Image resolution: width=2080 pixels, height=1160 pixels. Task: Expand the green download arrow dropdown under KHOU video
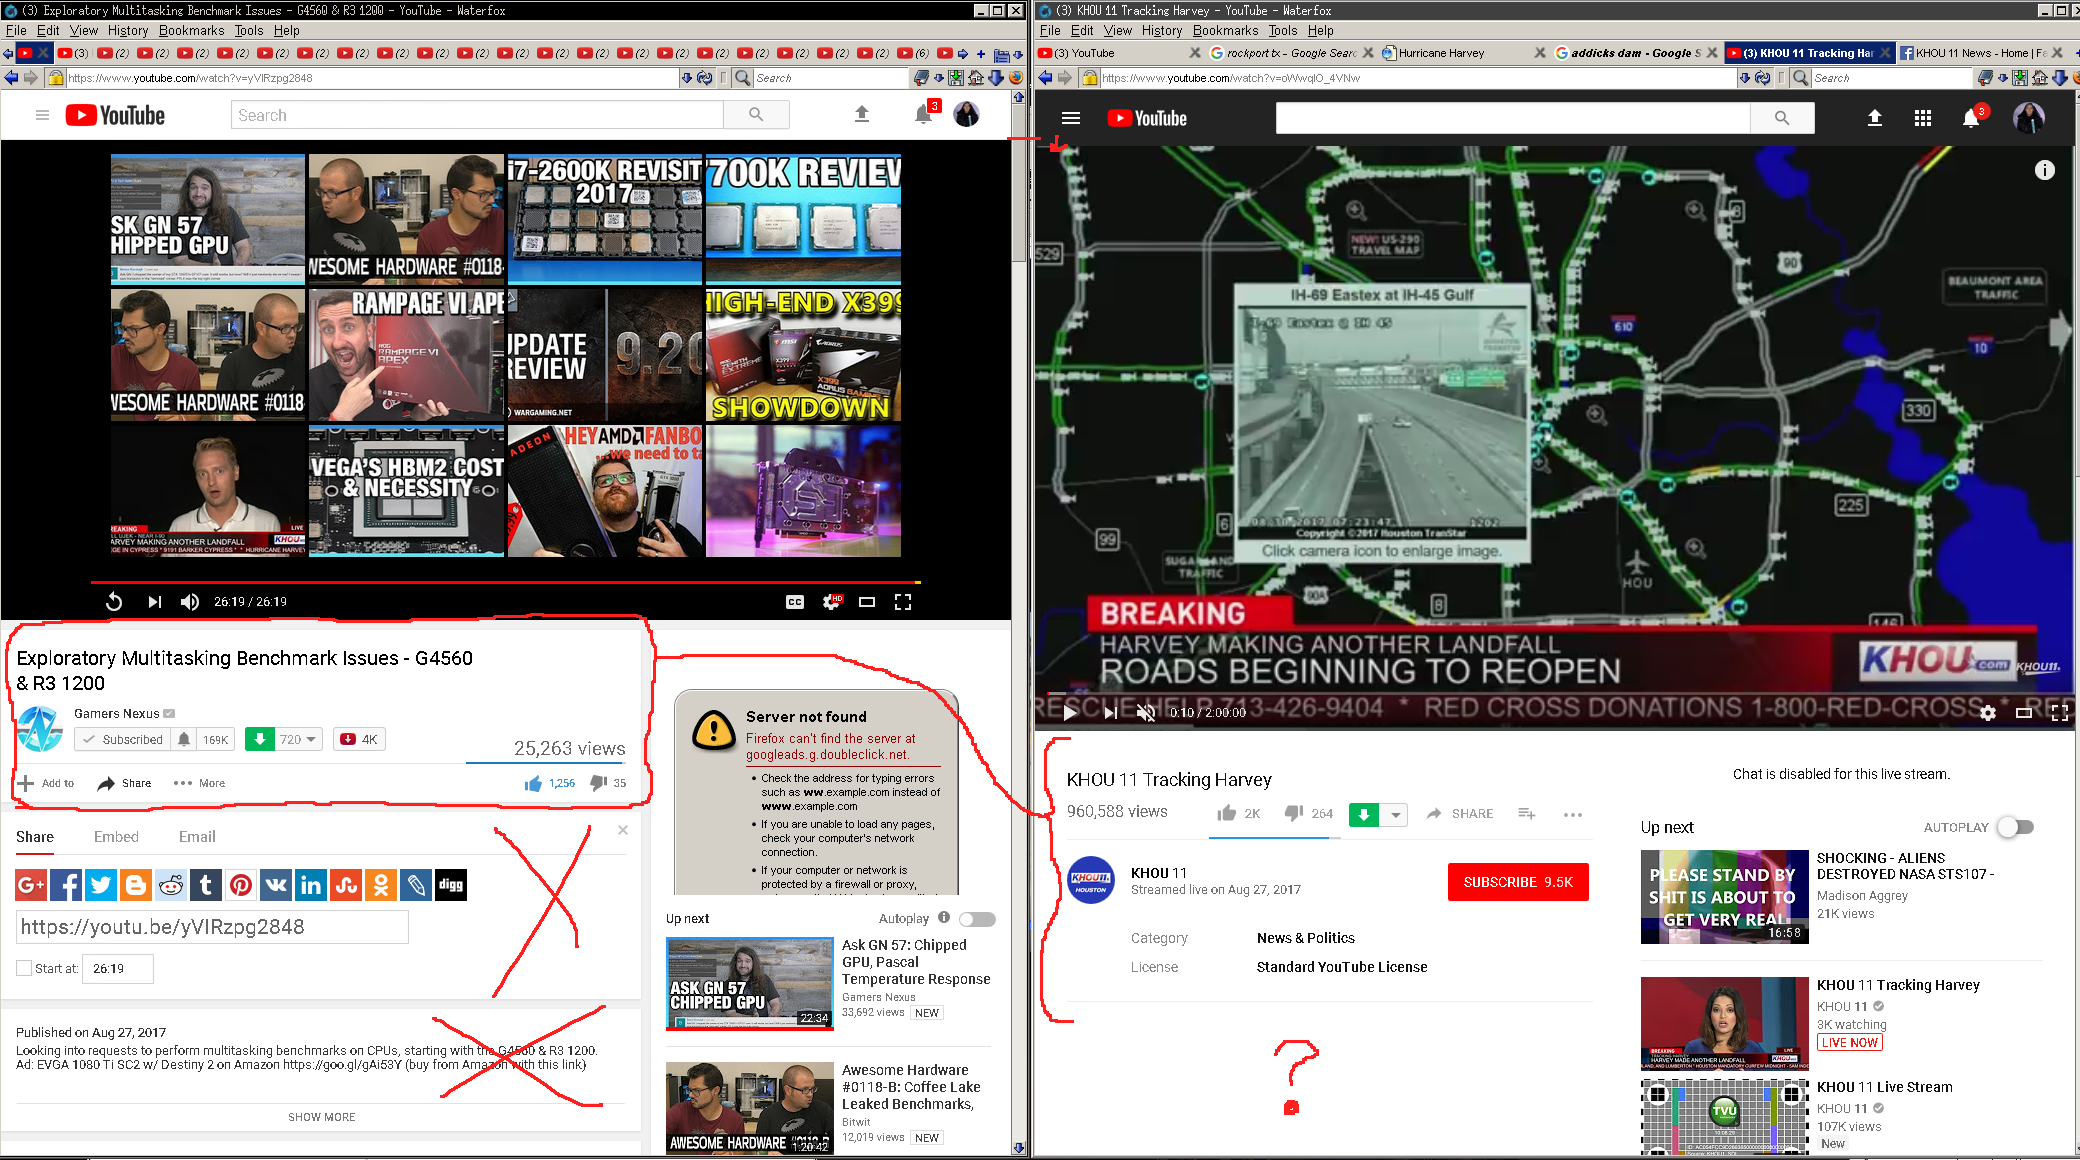pyautogui.click(x=1395, y=815)
